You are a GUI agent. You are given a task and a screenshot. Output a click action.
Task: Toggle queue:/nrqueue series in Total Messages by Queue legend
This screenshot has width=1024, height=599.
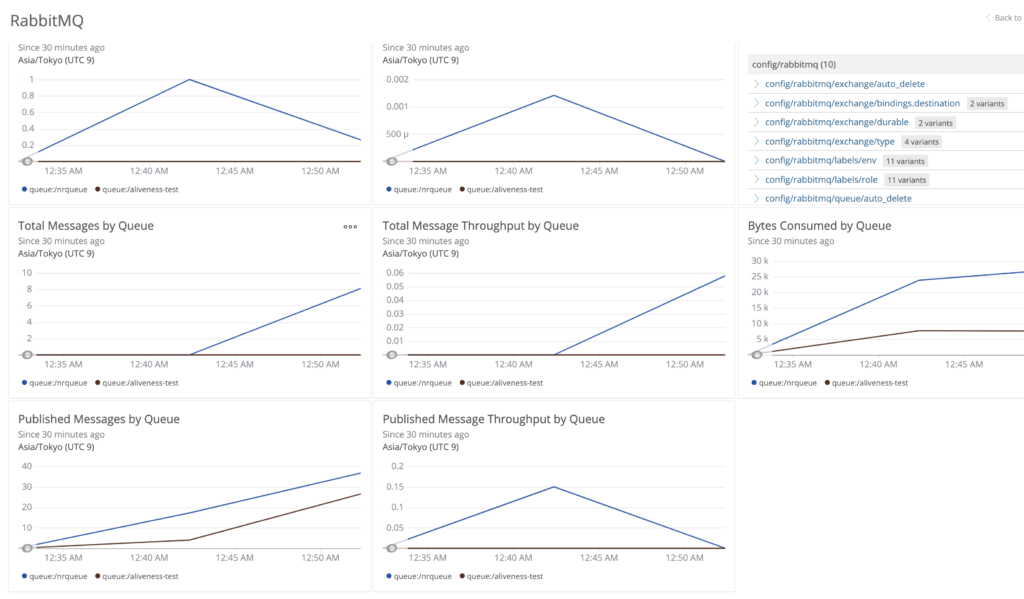[54, 383]
